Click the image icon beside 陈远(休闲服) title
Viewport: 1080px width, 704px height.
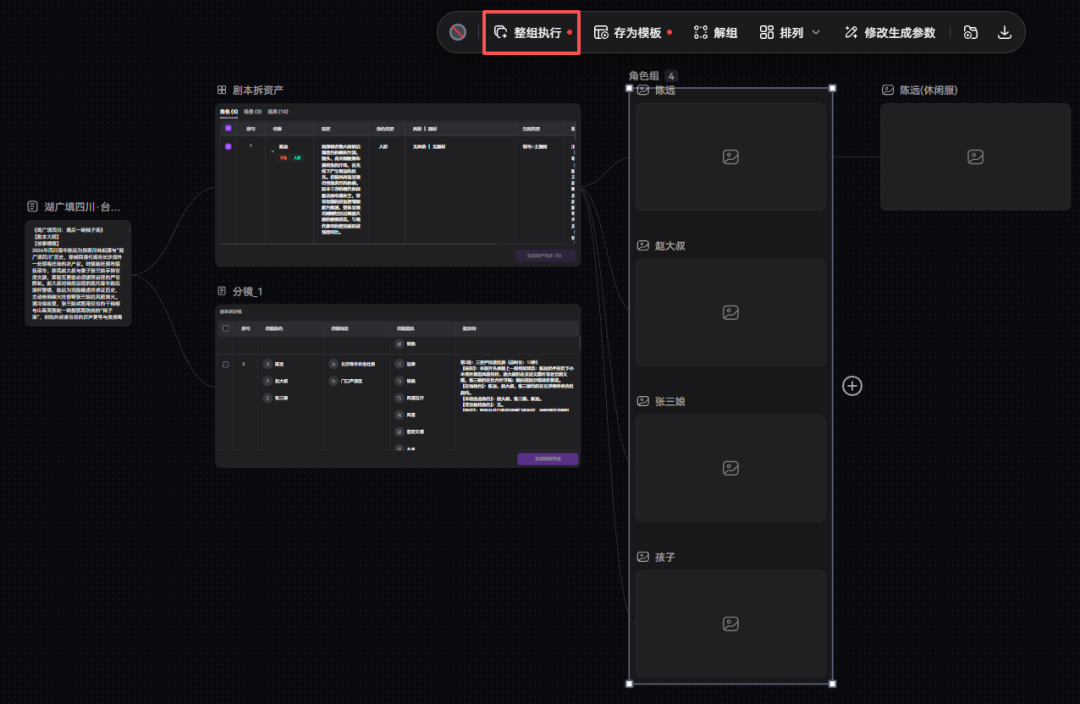[x=888, y=90]
